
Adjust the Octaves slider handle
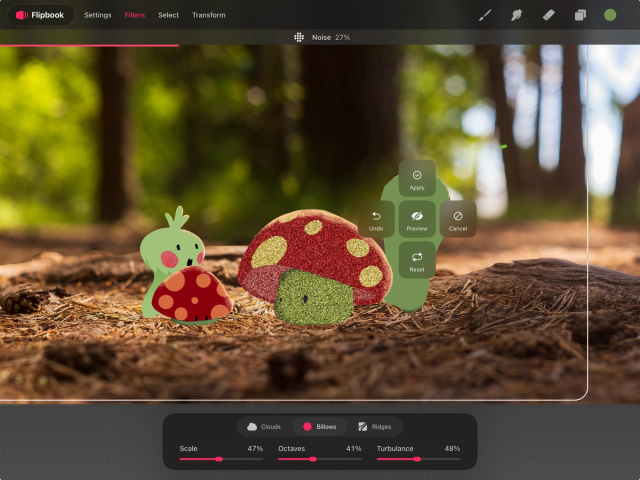click(313, 459)
